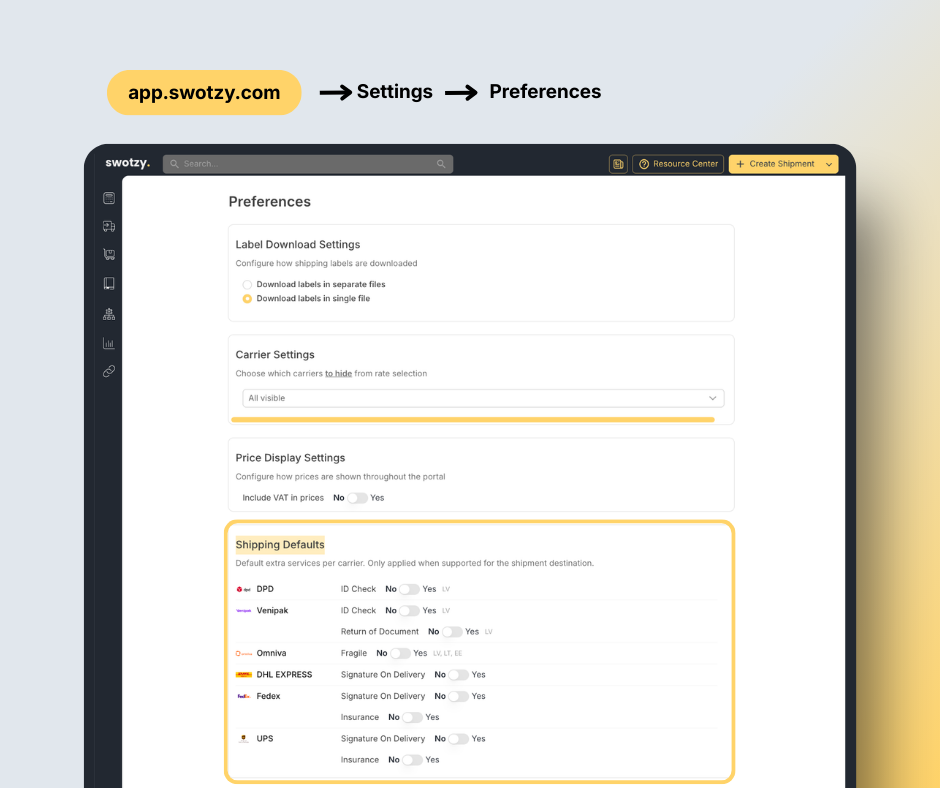Image resolution: width=940 pixels, height=788 pixels.
Task: Click the 'Fragile' label in Omniva row
Action: [x=354, y=653]
